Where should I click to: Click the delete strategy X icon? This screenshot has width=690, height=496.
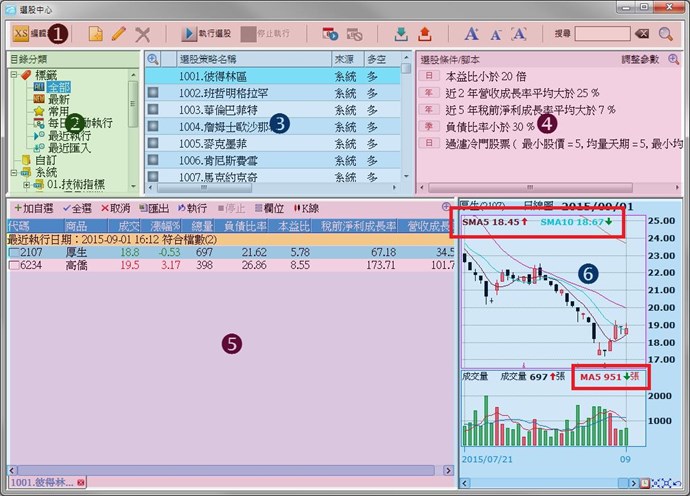tap(143, 34)
